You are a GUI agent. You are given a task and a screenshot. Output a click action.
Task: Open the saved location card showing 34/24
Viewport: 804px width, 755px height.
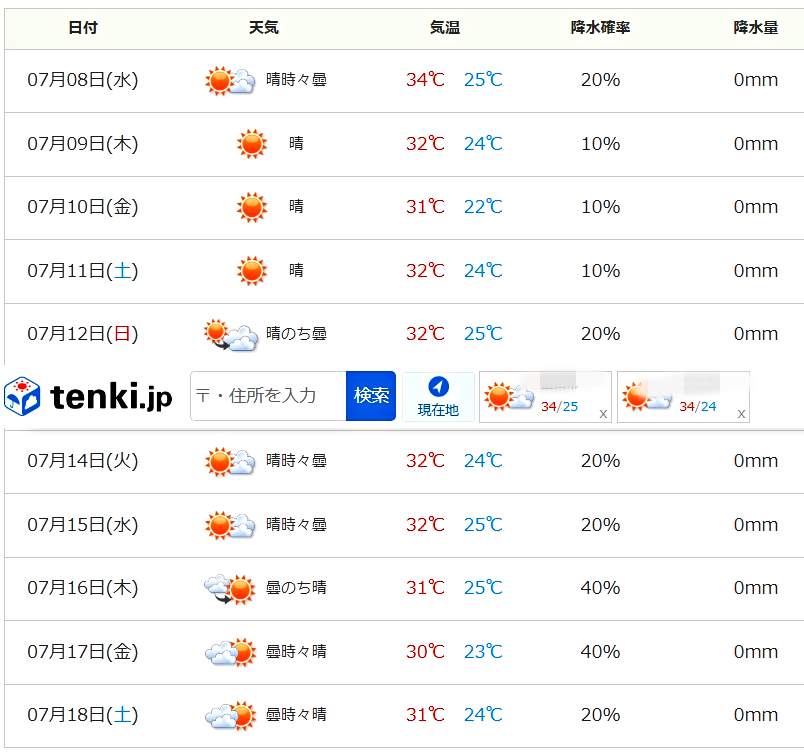pos(683,397)
